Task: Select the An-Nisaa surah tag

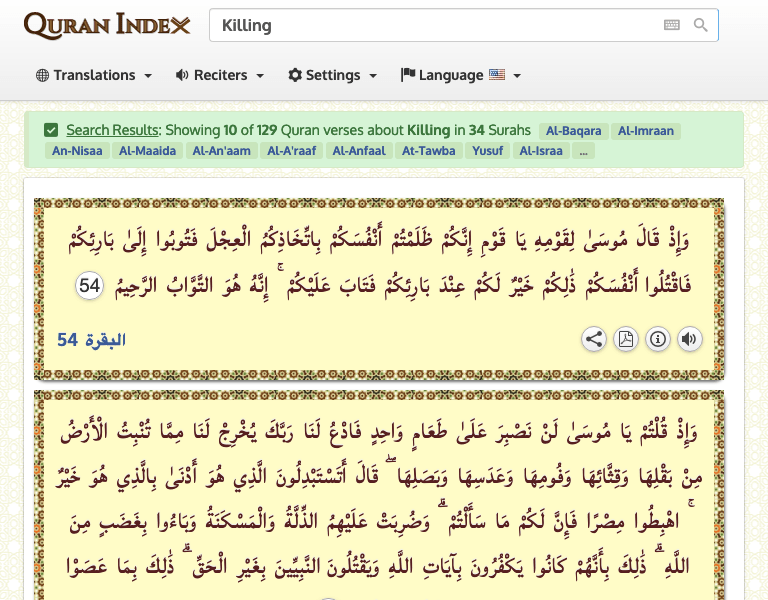Action: 76,151
